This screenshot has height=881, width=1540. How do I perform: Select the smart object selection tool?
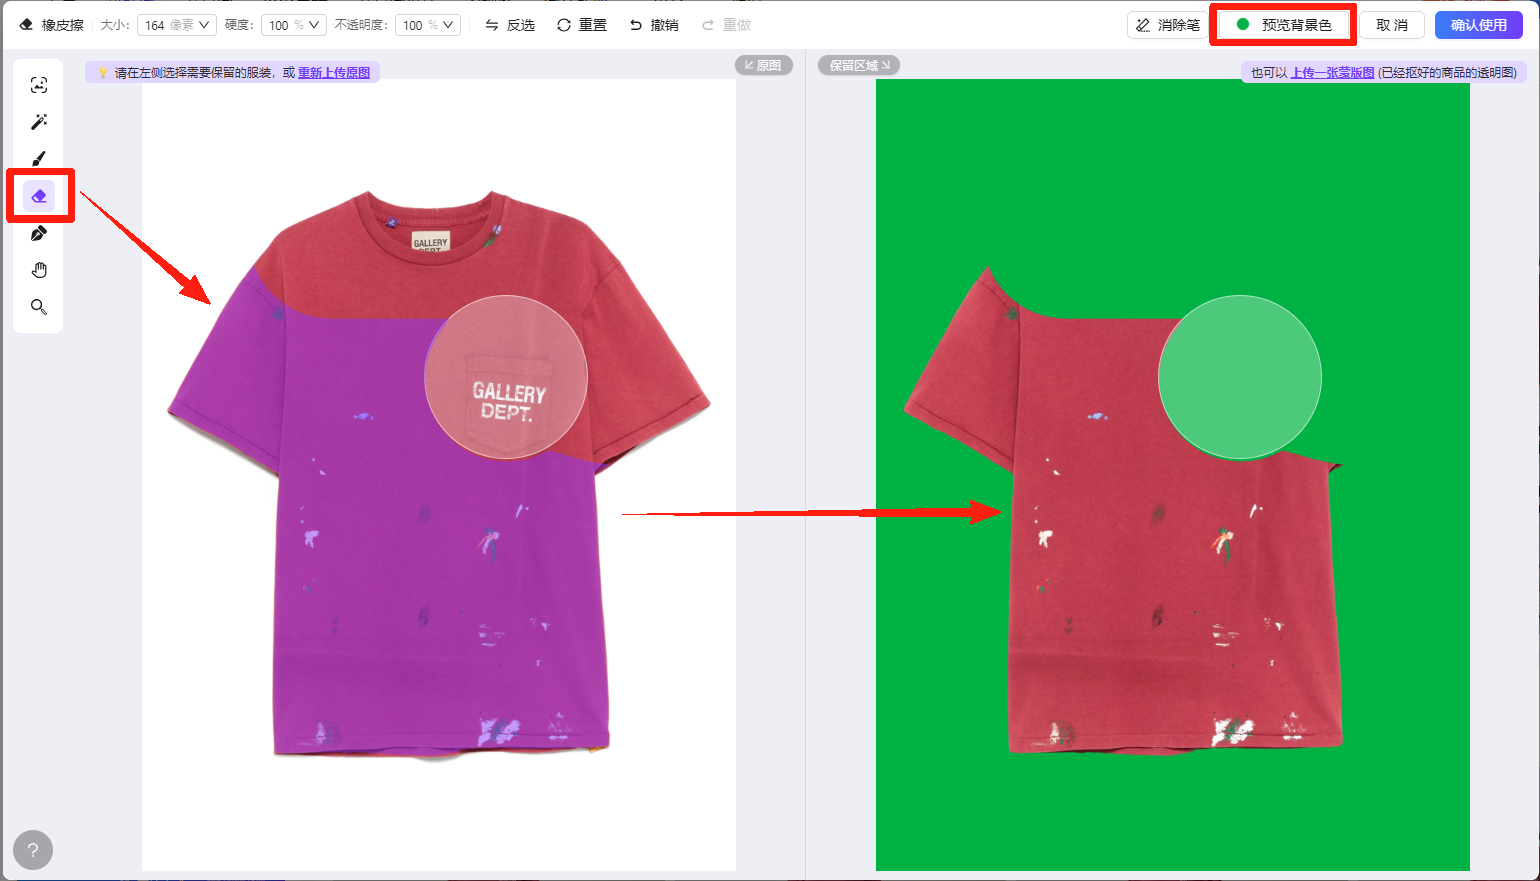(39, 85)
